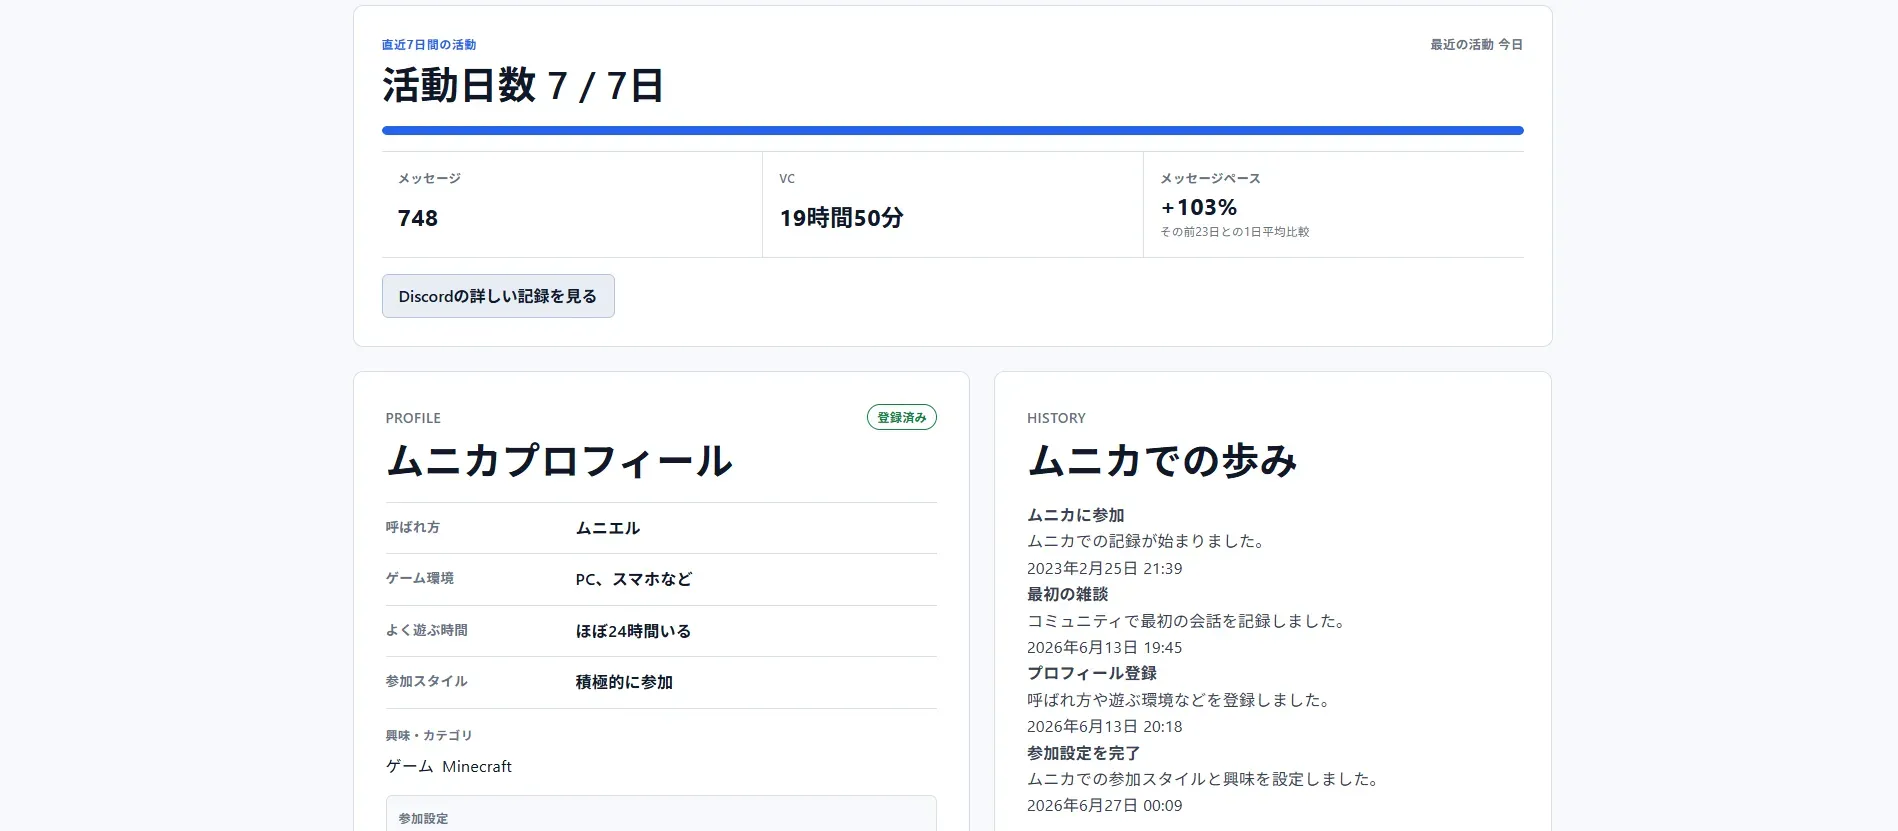Select the date 2026年6月13日 19:45
Image resolution: width=1898 pixels, height=831 pixels.
click(1105, 647)
